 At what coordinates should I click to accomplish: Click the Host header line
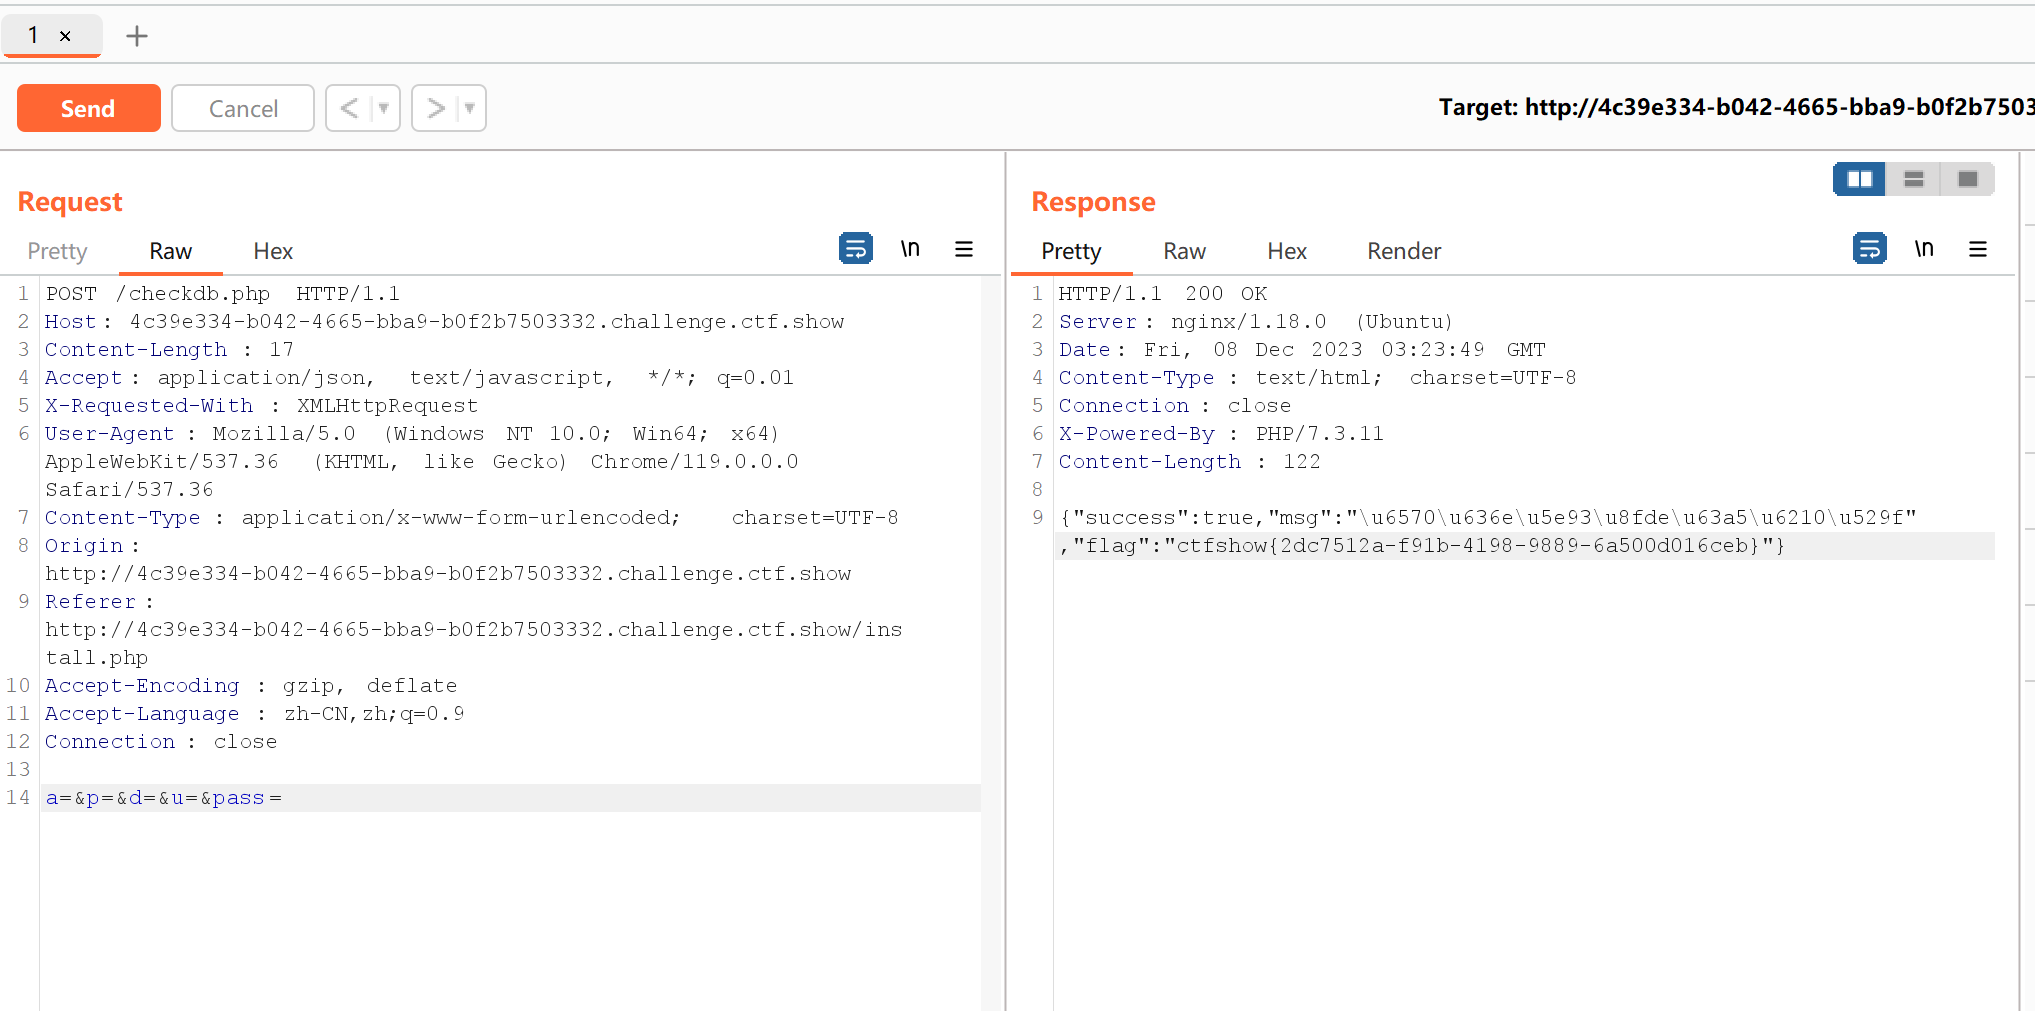445,322
